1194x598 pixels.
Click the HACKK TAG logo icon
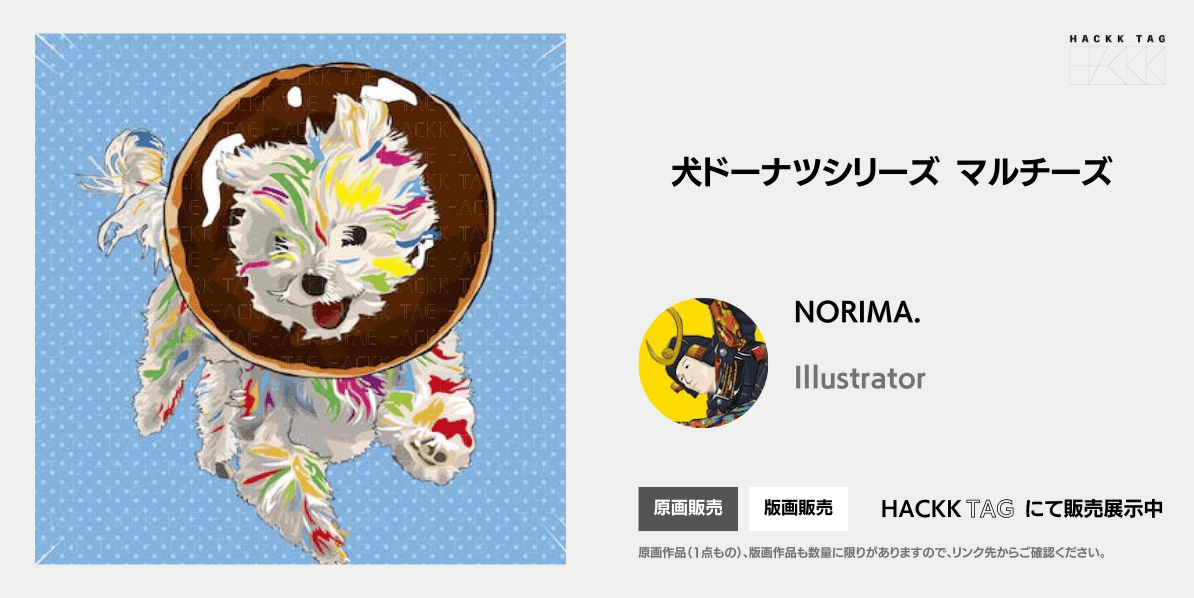tap(1117, 66)
